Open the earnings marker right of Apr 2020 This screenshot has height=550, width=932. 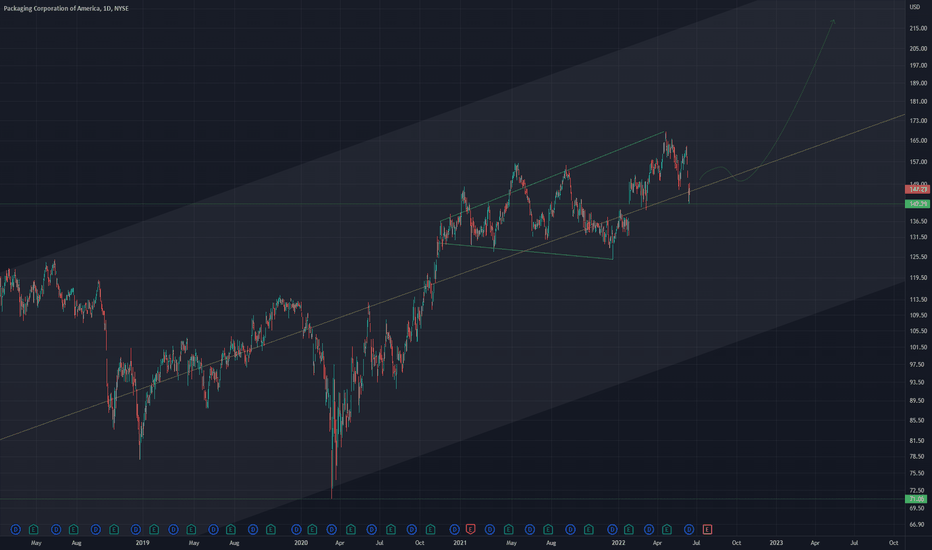tap(351, 529)
